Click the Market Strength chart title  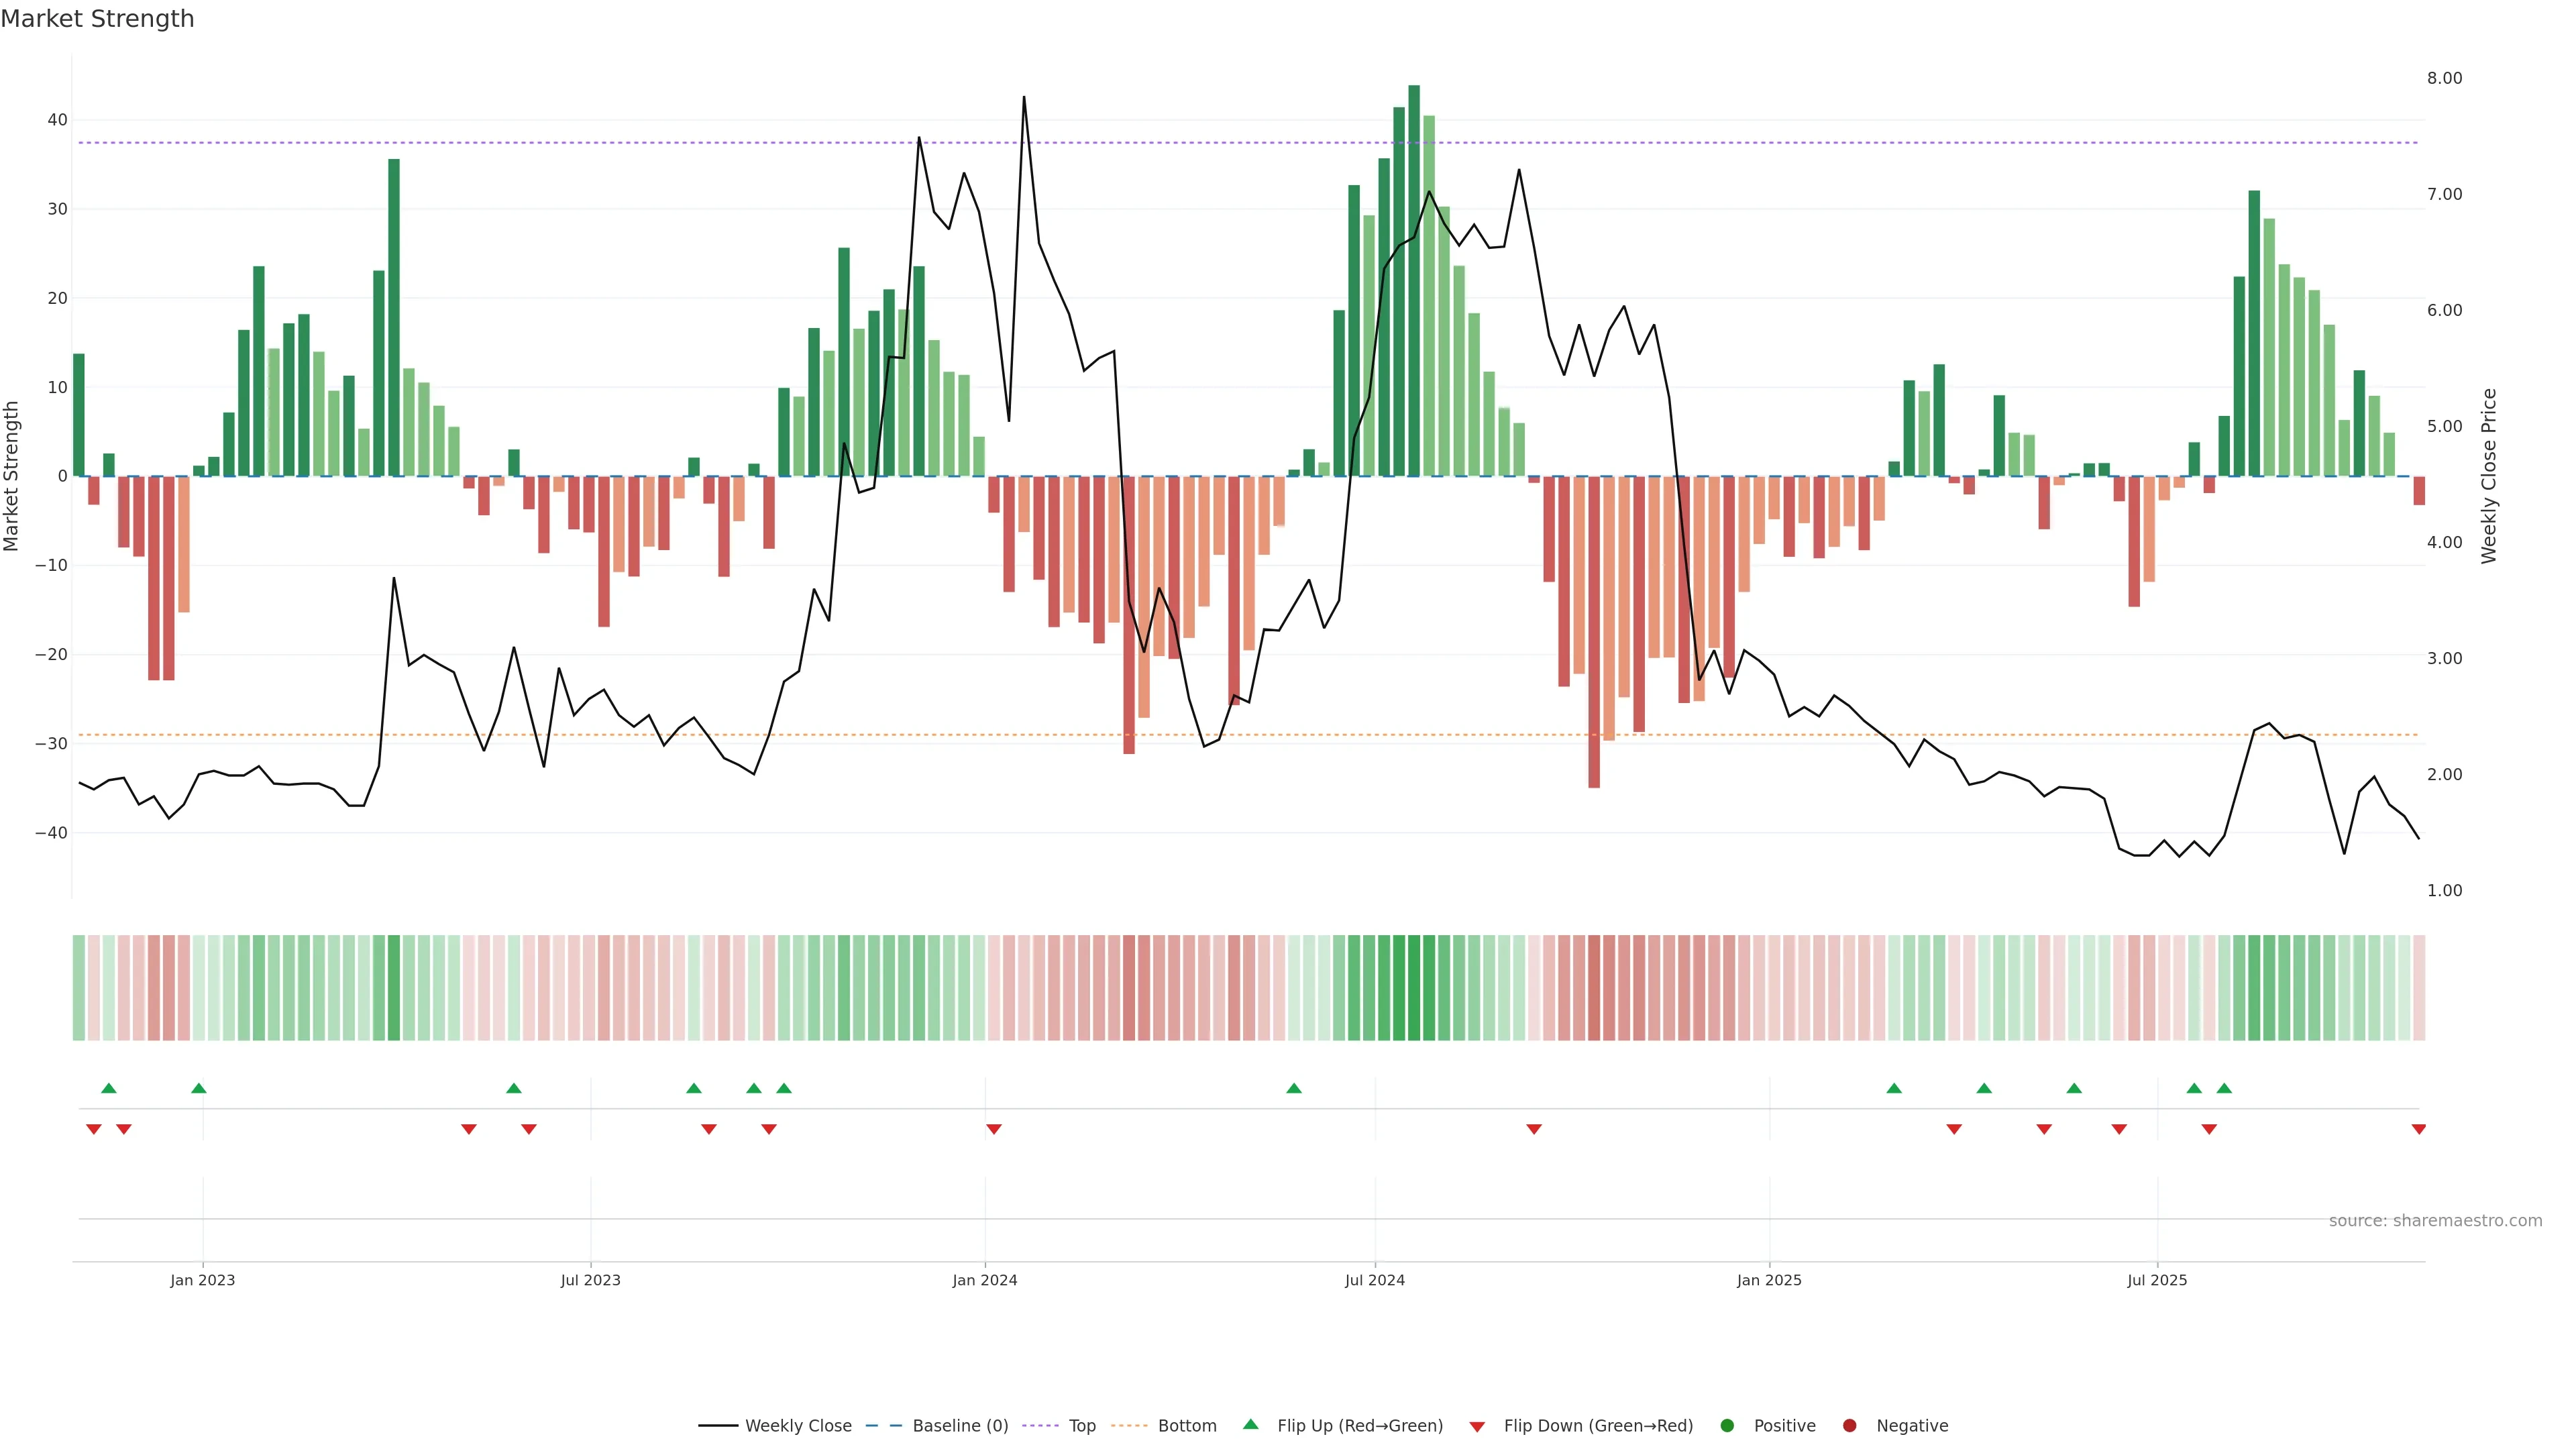point(97,19)
